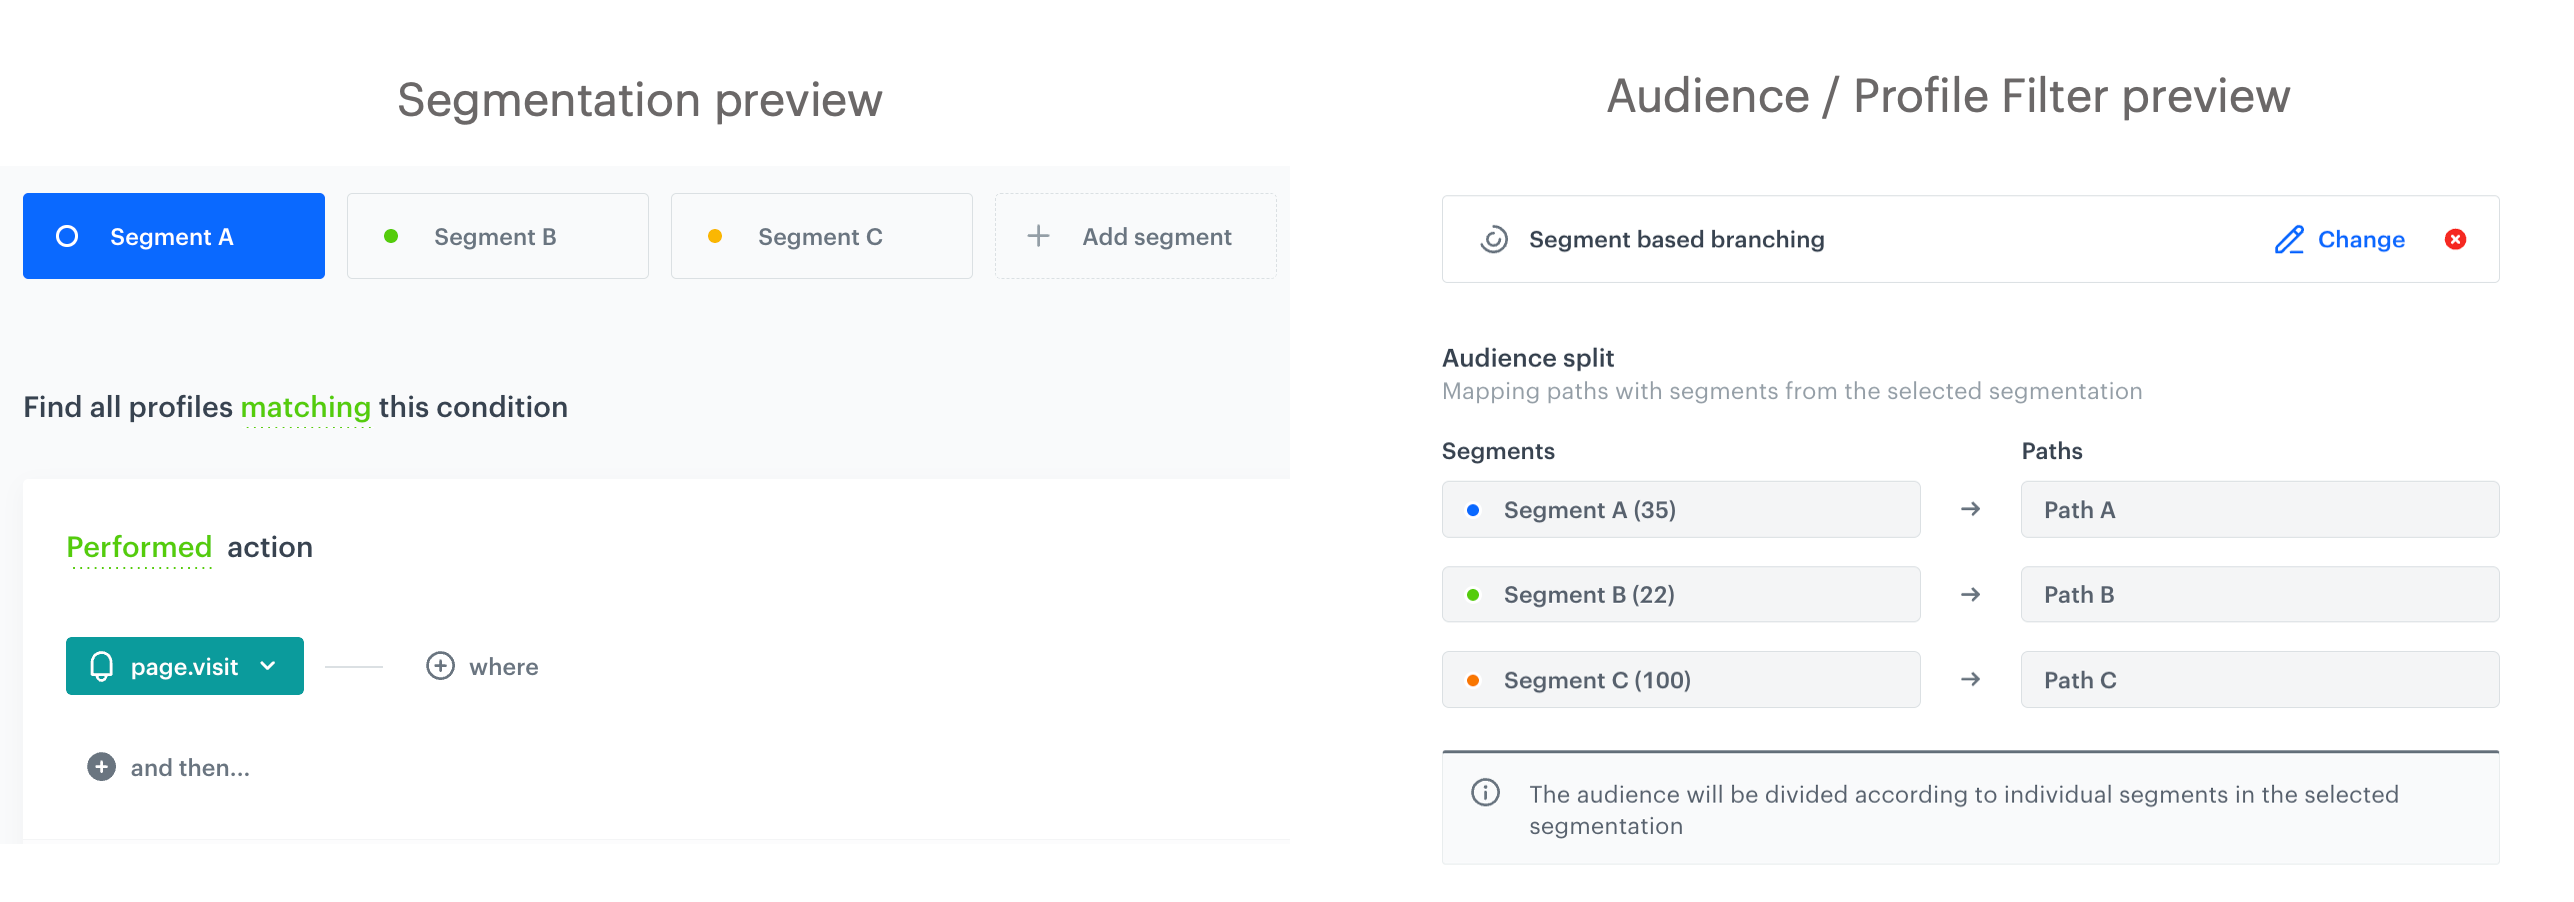
Task: Select the Segment B radio indicator
Action: pyautogui.click(x=391, y=236)
